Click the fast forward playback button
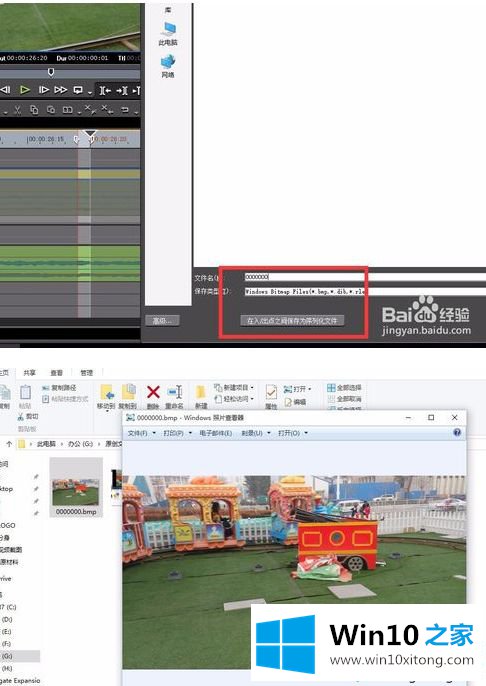This screenshot has width=486, height=686. pos(60,90)
